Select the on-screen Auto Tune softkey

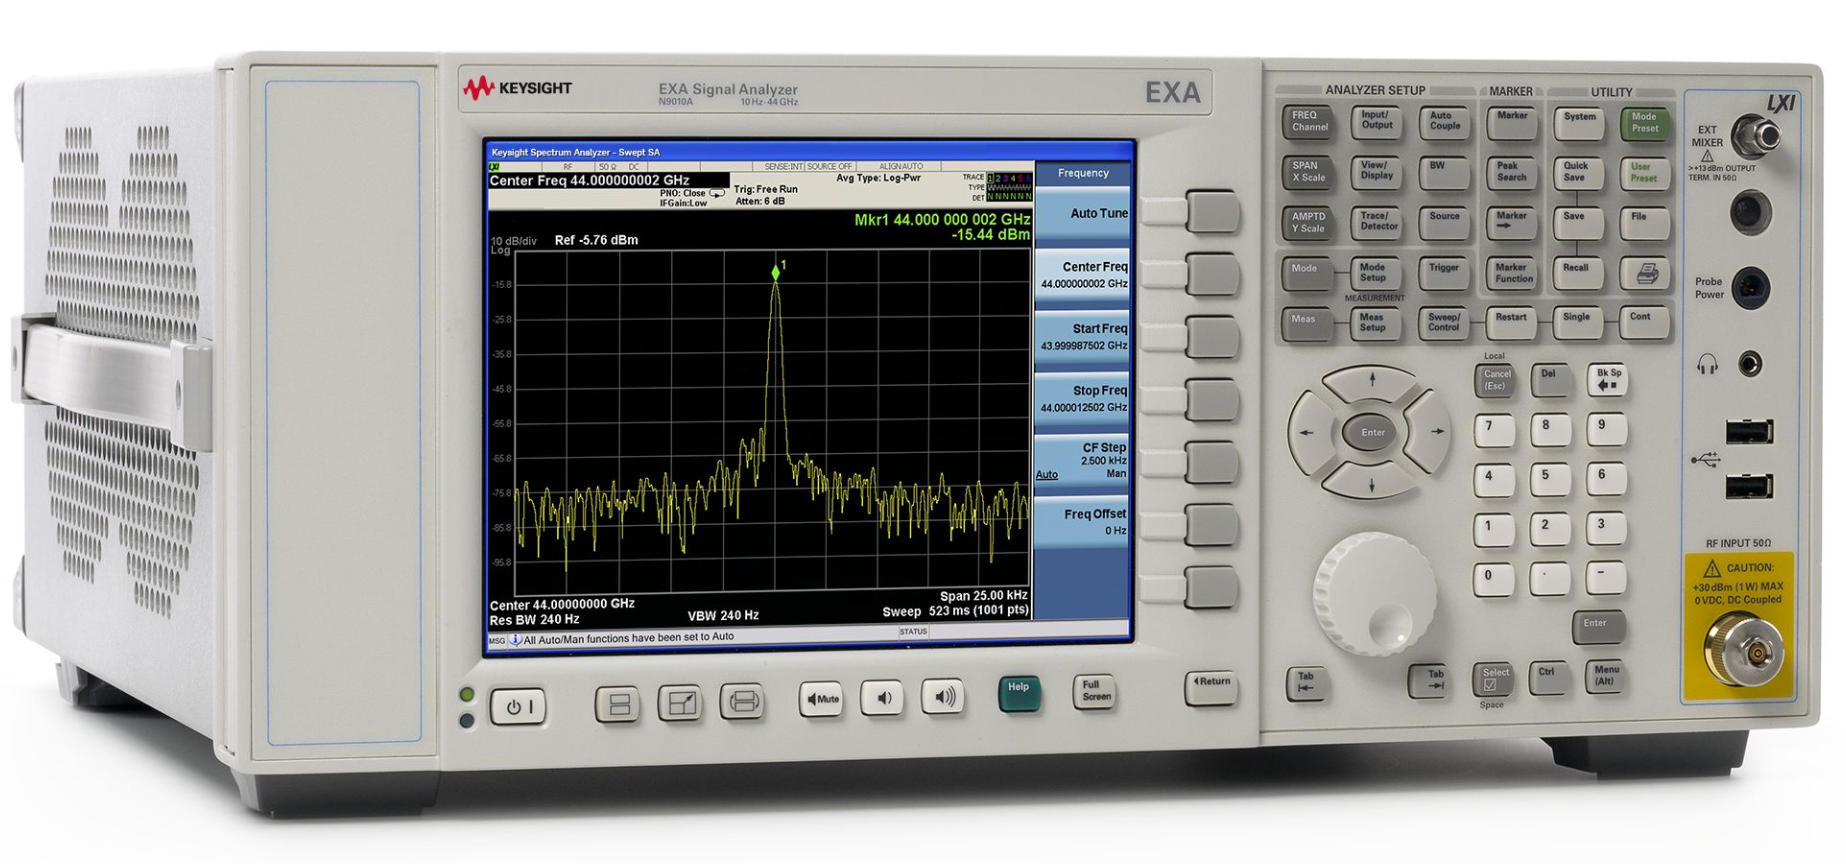(1084, 214)
